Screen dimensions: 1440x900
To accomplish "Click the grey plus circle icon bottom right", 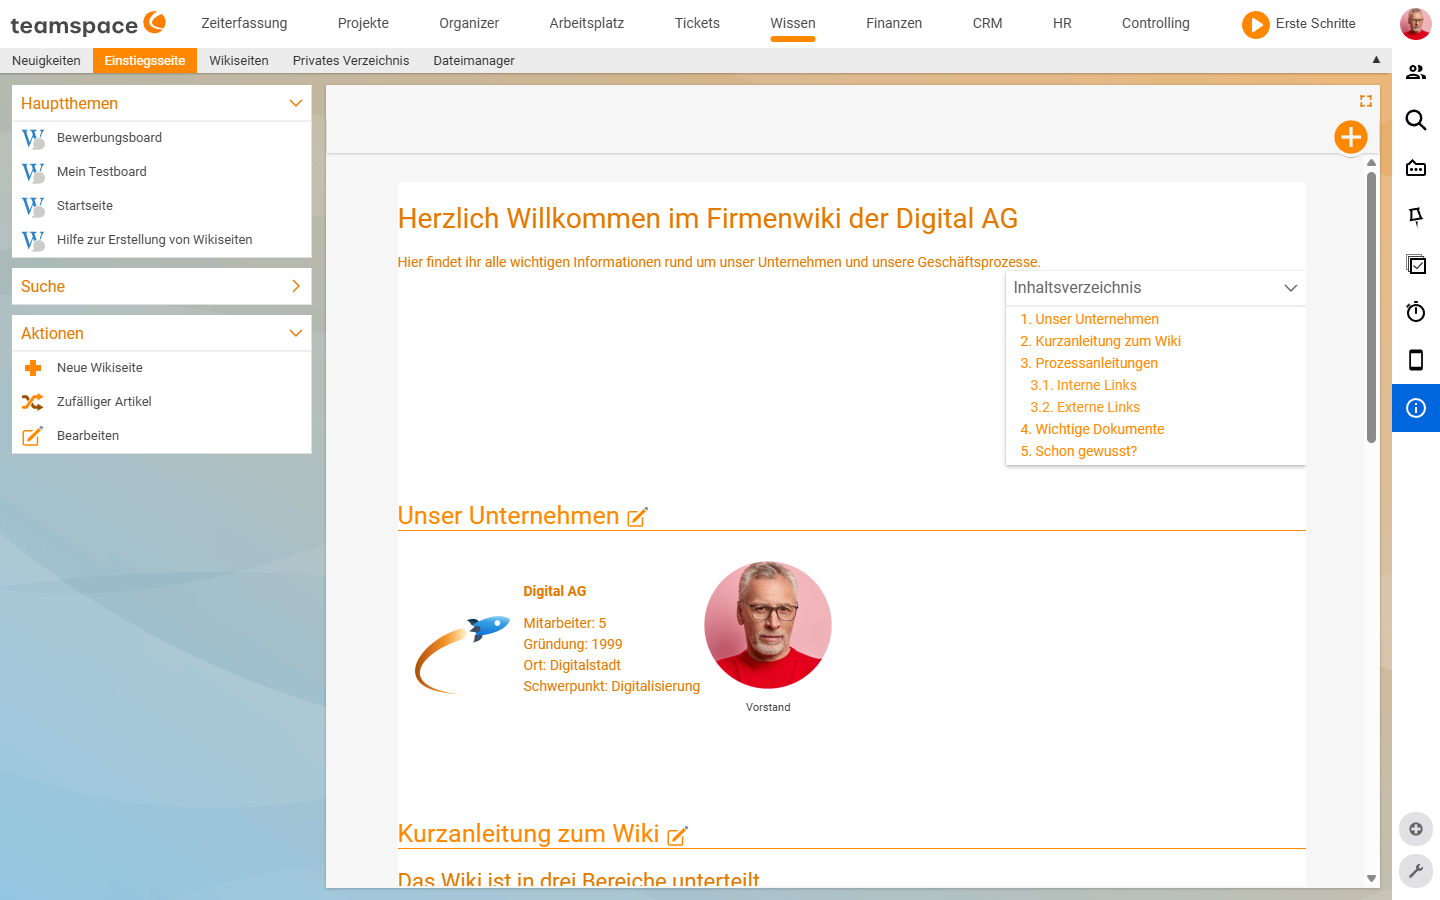I will 1416,829.
